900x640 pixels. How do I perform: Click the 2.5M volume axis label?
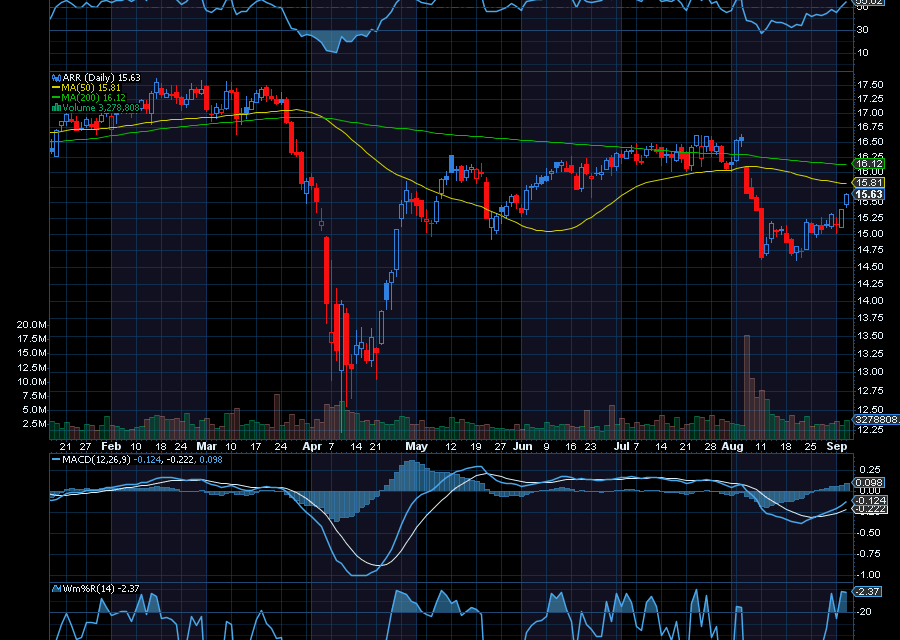click(x=34, y=424)
